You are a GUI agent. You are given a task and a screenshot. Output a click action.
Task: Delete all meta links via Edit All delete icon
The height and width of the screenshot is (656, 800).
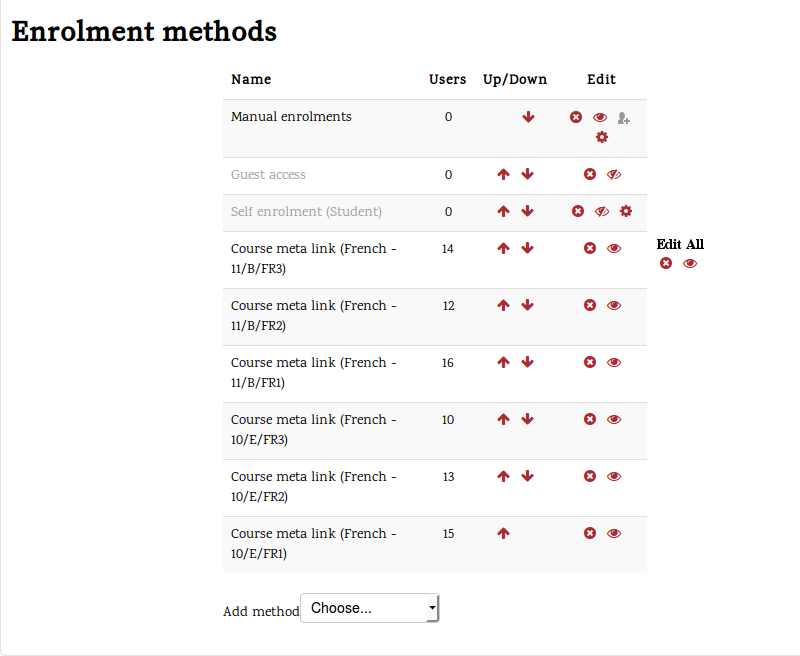click(x=665, y=263)
